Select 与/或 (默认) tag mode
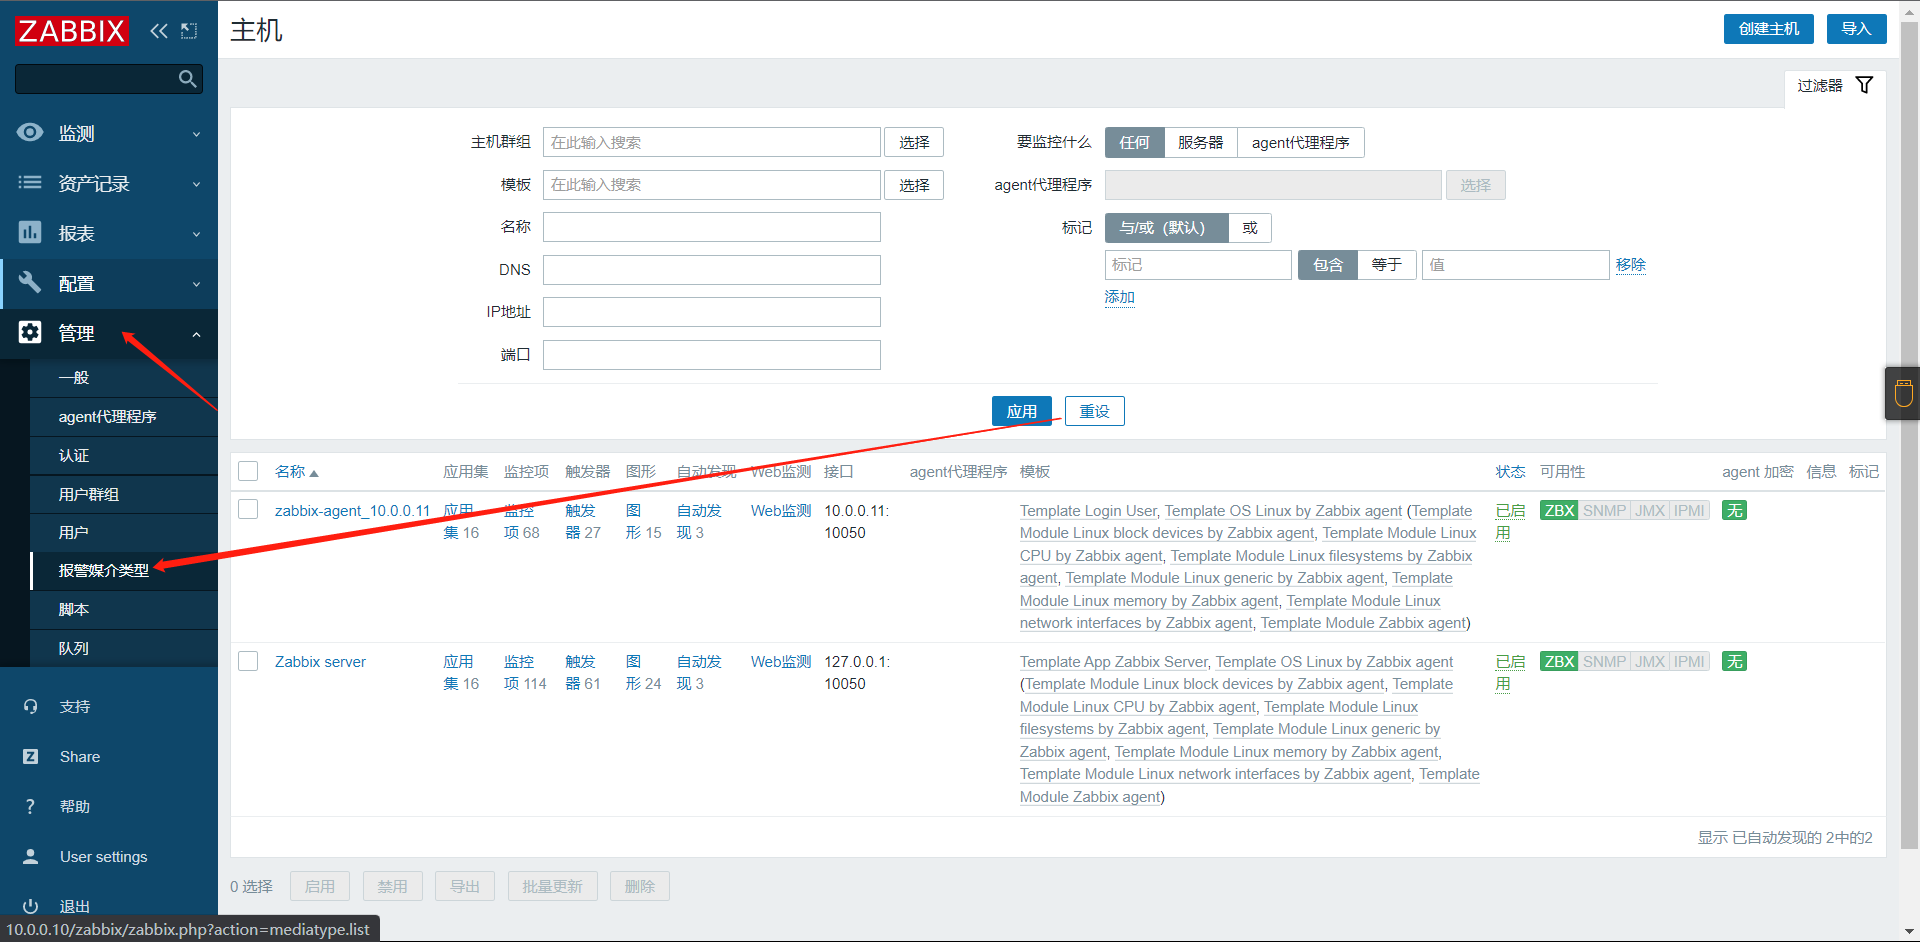 (1166, 228)
